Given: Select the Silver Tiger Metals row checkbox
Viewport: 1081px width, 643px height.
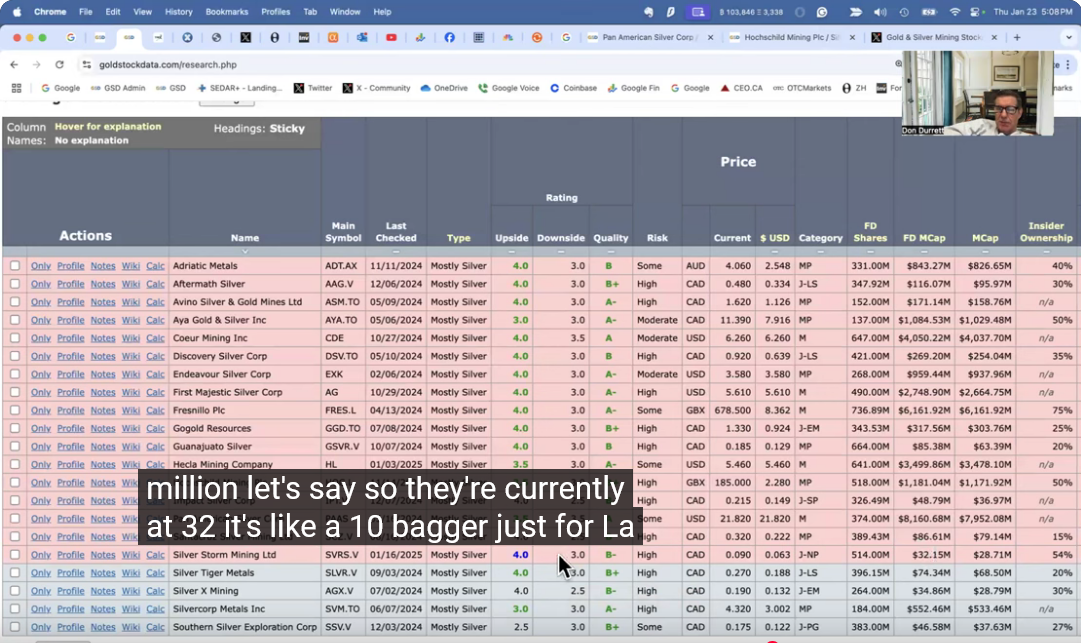Looking at the screenshot, I should tap(14, 573).
